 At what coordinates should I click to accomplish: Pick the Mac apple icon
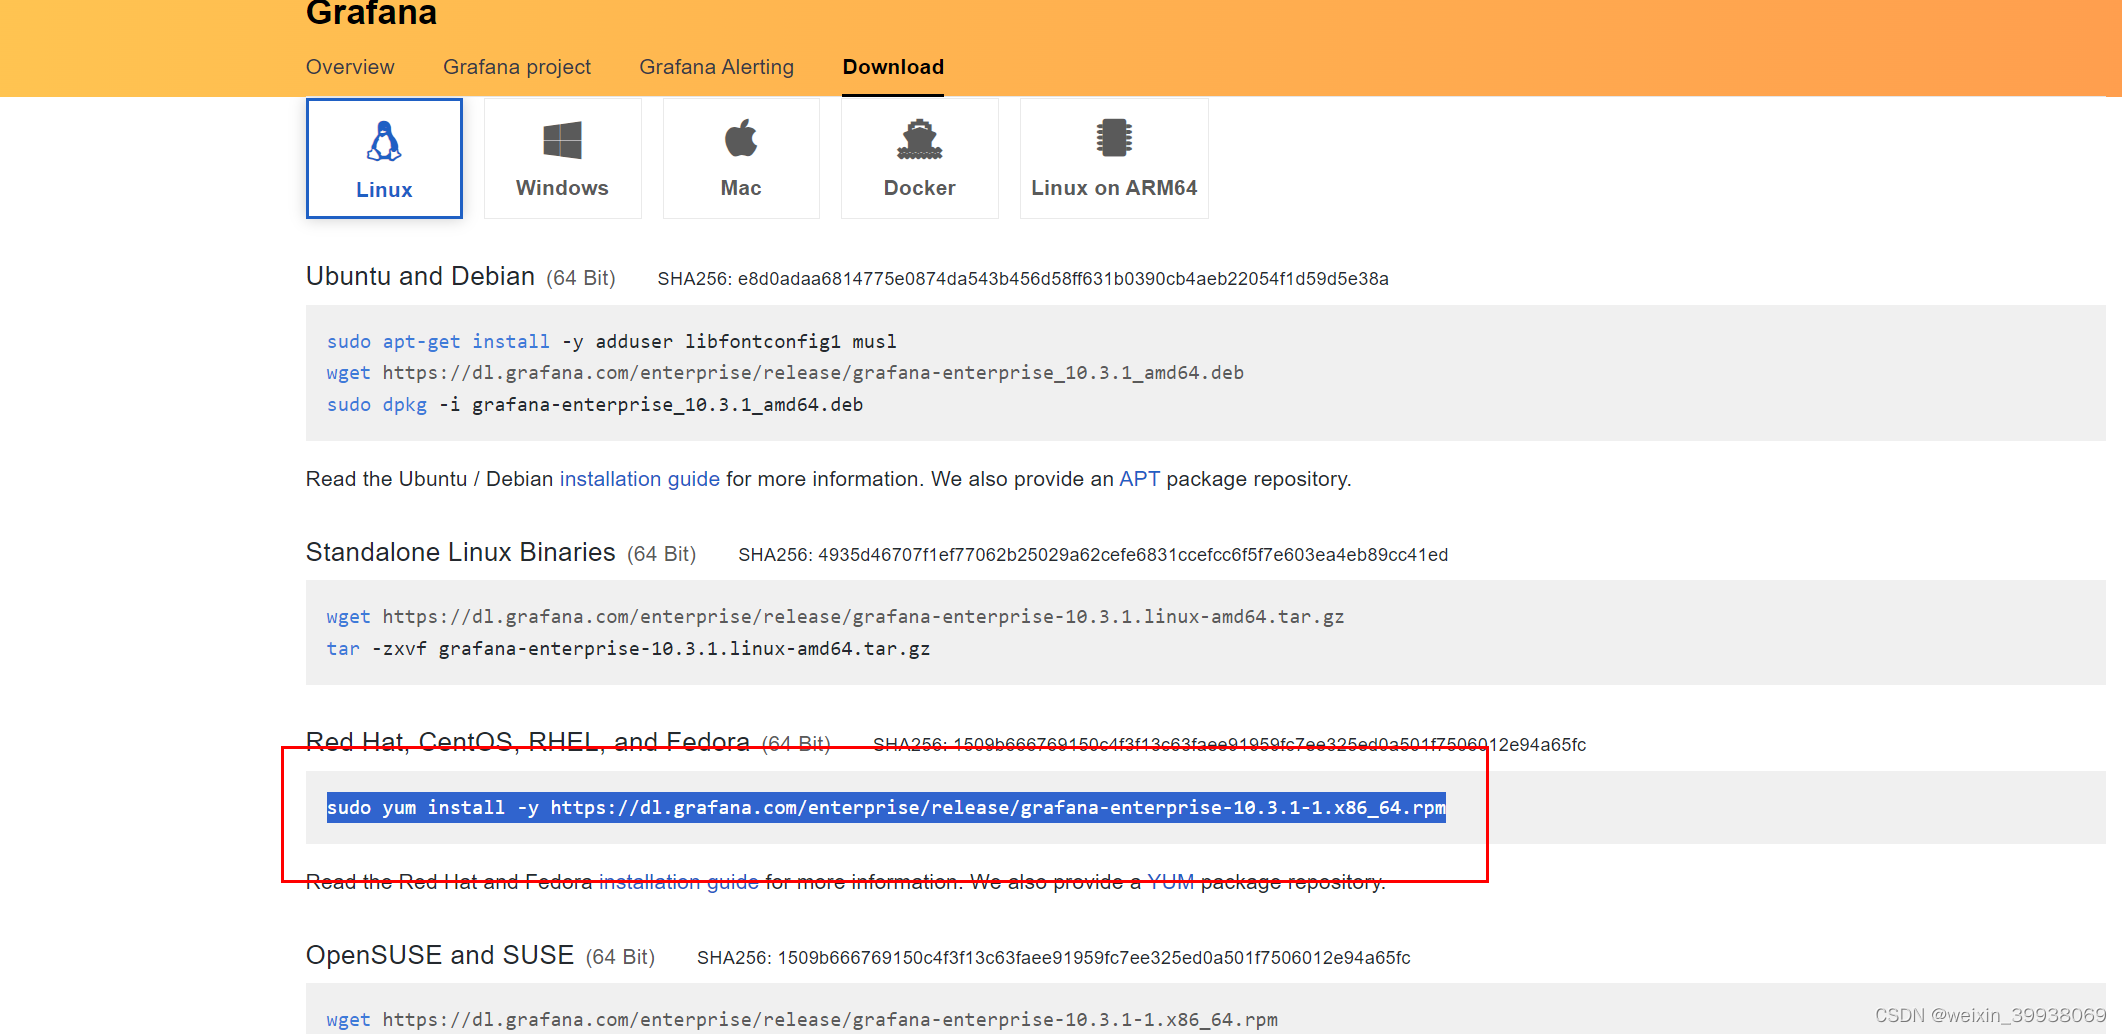pos(741,138)
